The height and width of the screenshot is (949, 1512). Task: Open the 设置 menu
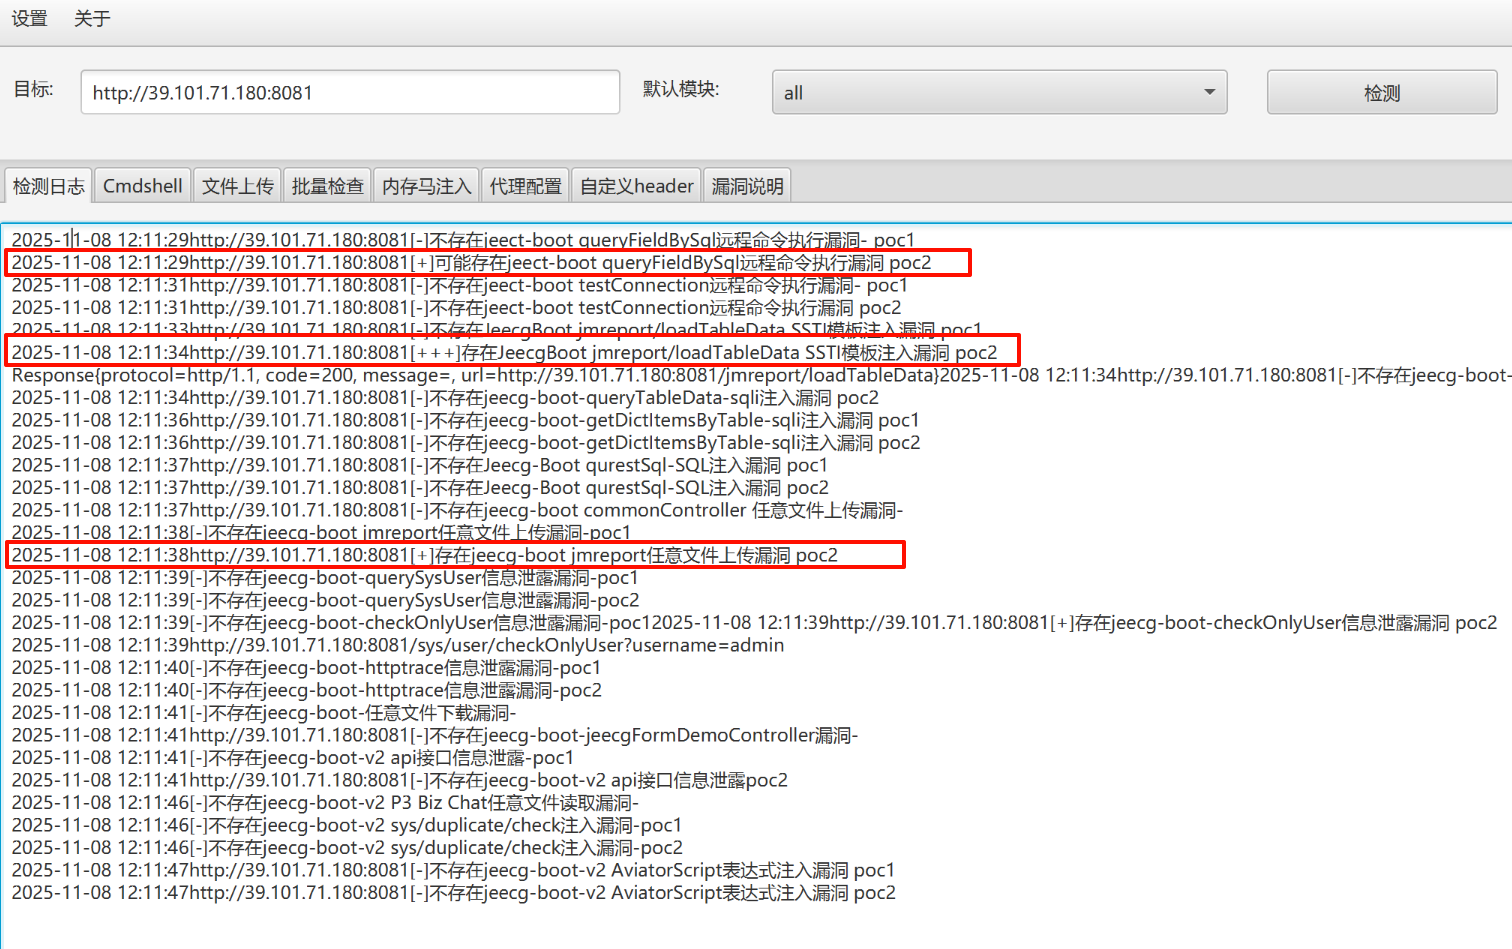pyautogui.click(x=29, y=18)
